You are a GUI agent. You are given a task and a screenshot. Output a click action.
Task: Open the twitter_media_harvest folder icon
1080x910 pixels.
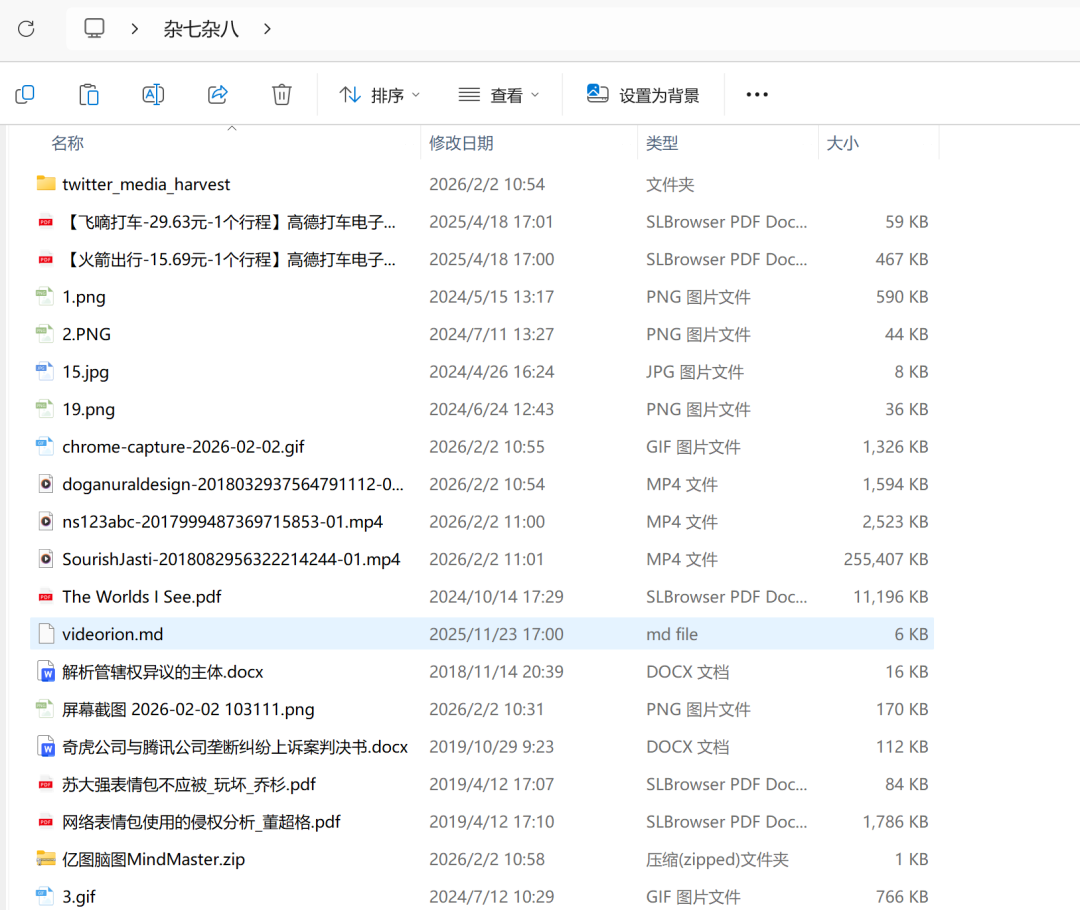tap(46, 184)
